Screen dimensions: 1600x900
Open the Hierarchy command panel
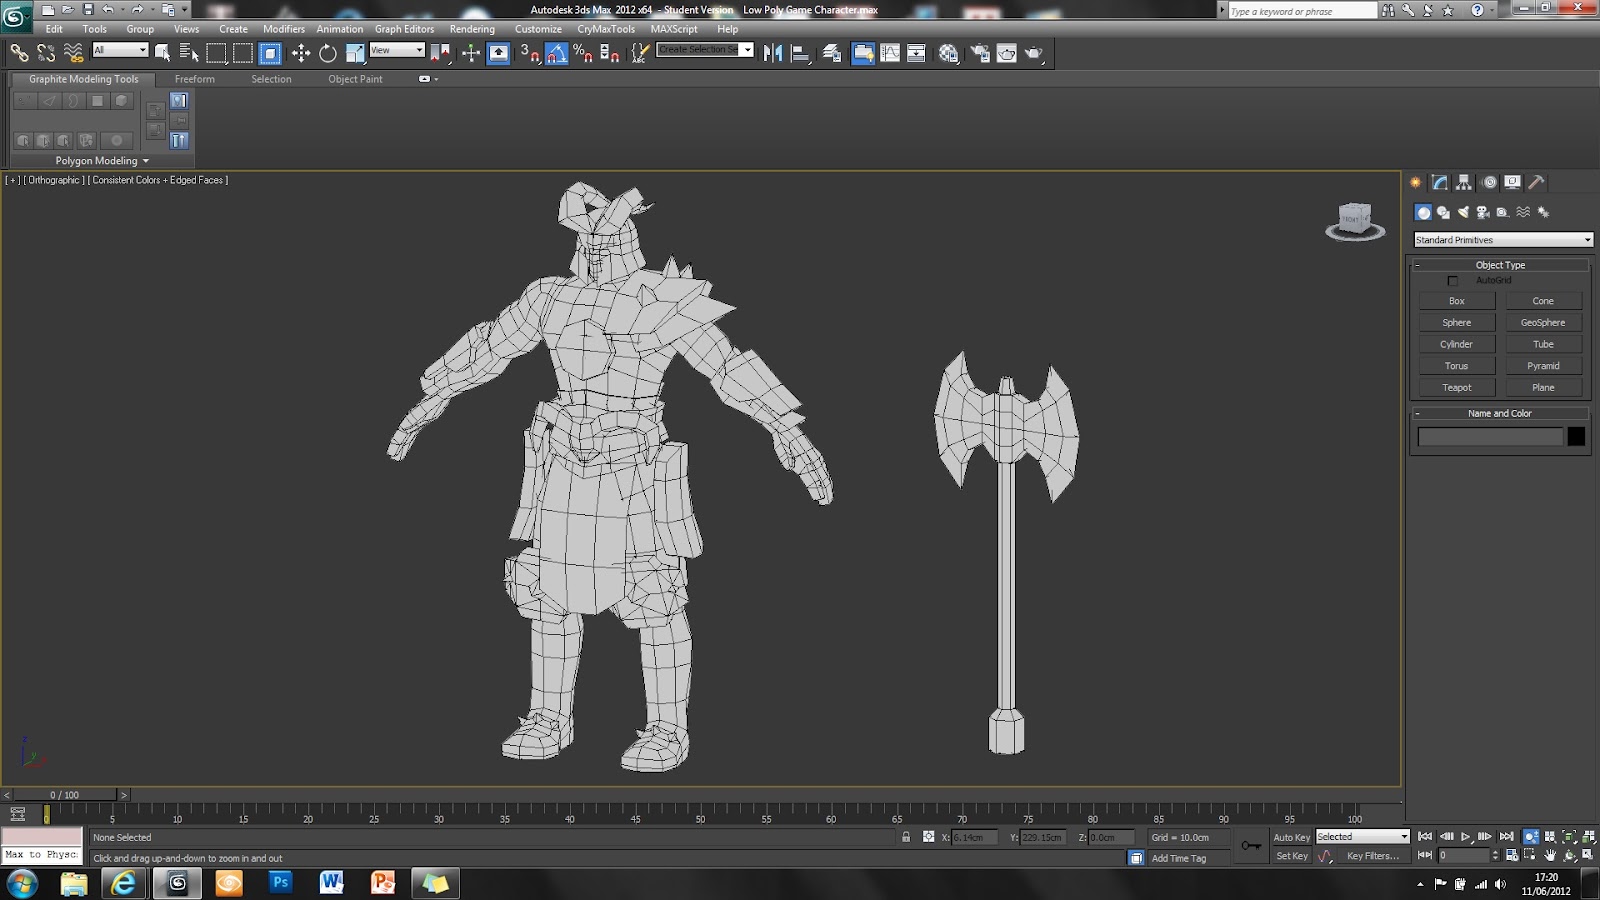pos(1464,182)
